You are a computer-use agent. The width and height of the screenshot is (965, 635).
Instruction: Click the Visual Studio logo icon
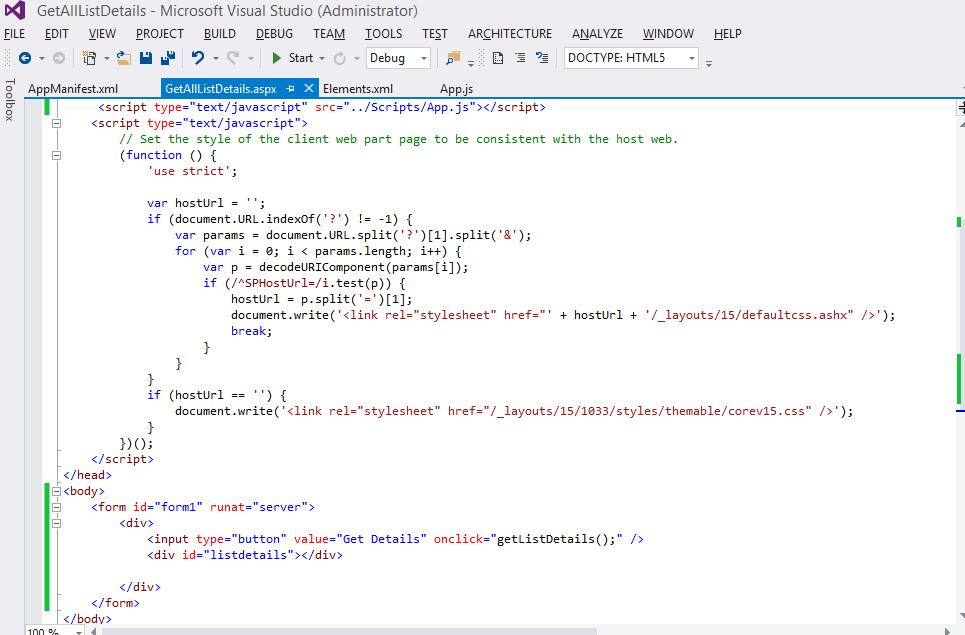(15, 10)
